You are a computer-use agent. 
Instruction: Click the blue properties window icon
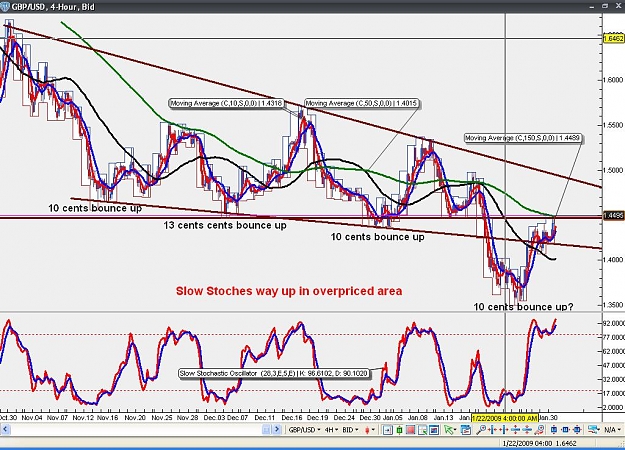click(x=466, y=430)
